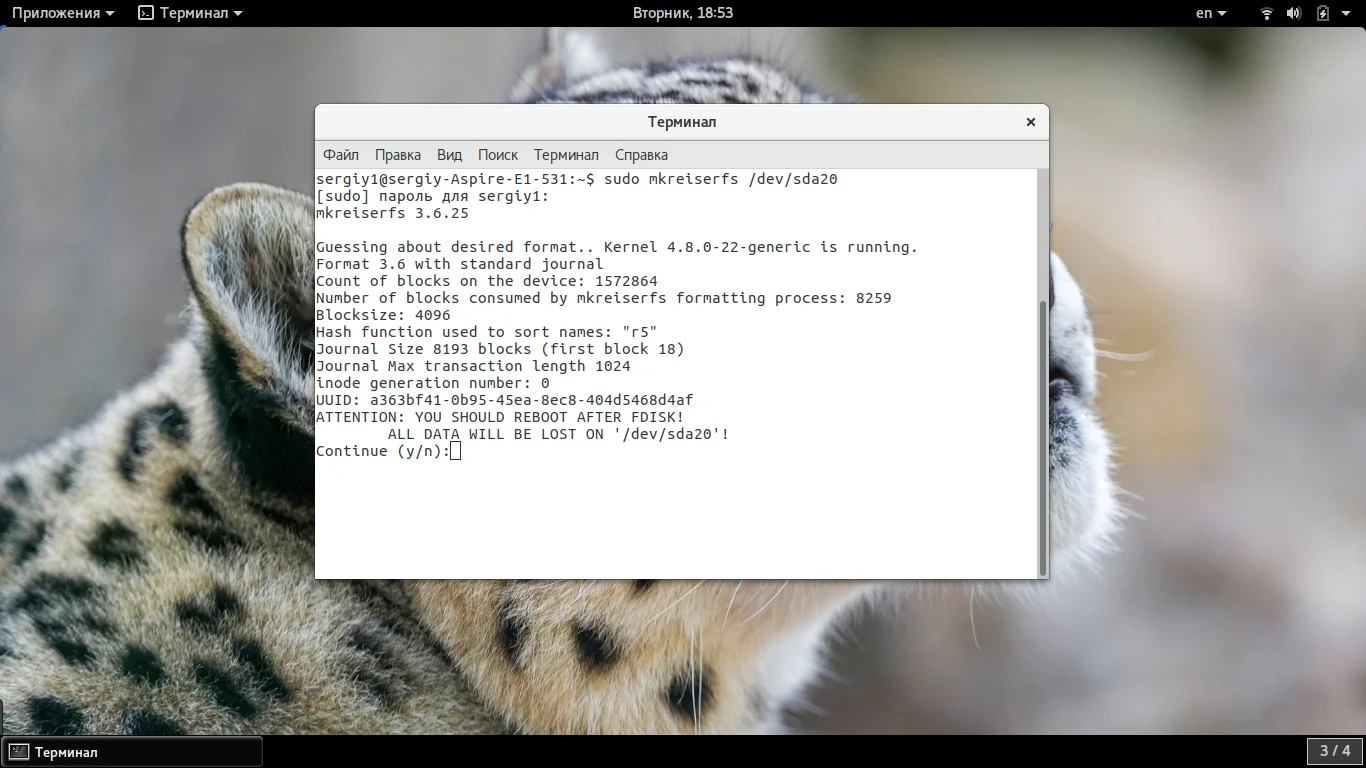The image size is (1366, 768).
Task: Select the Терминал button in bottom taskbar
Action: 132,752
